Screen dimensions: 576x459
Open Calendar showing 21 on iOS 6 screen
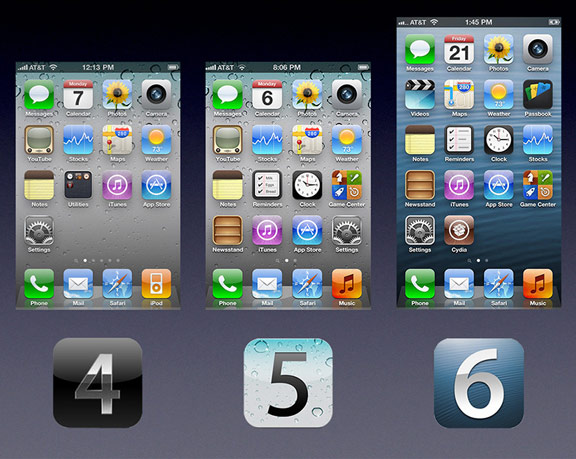(459, 49)
